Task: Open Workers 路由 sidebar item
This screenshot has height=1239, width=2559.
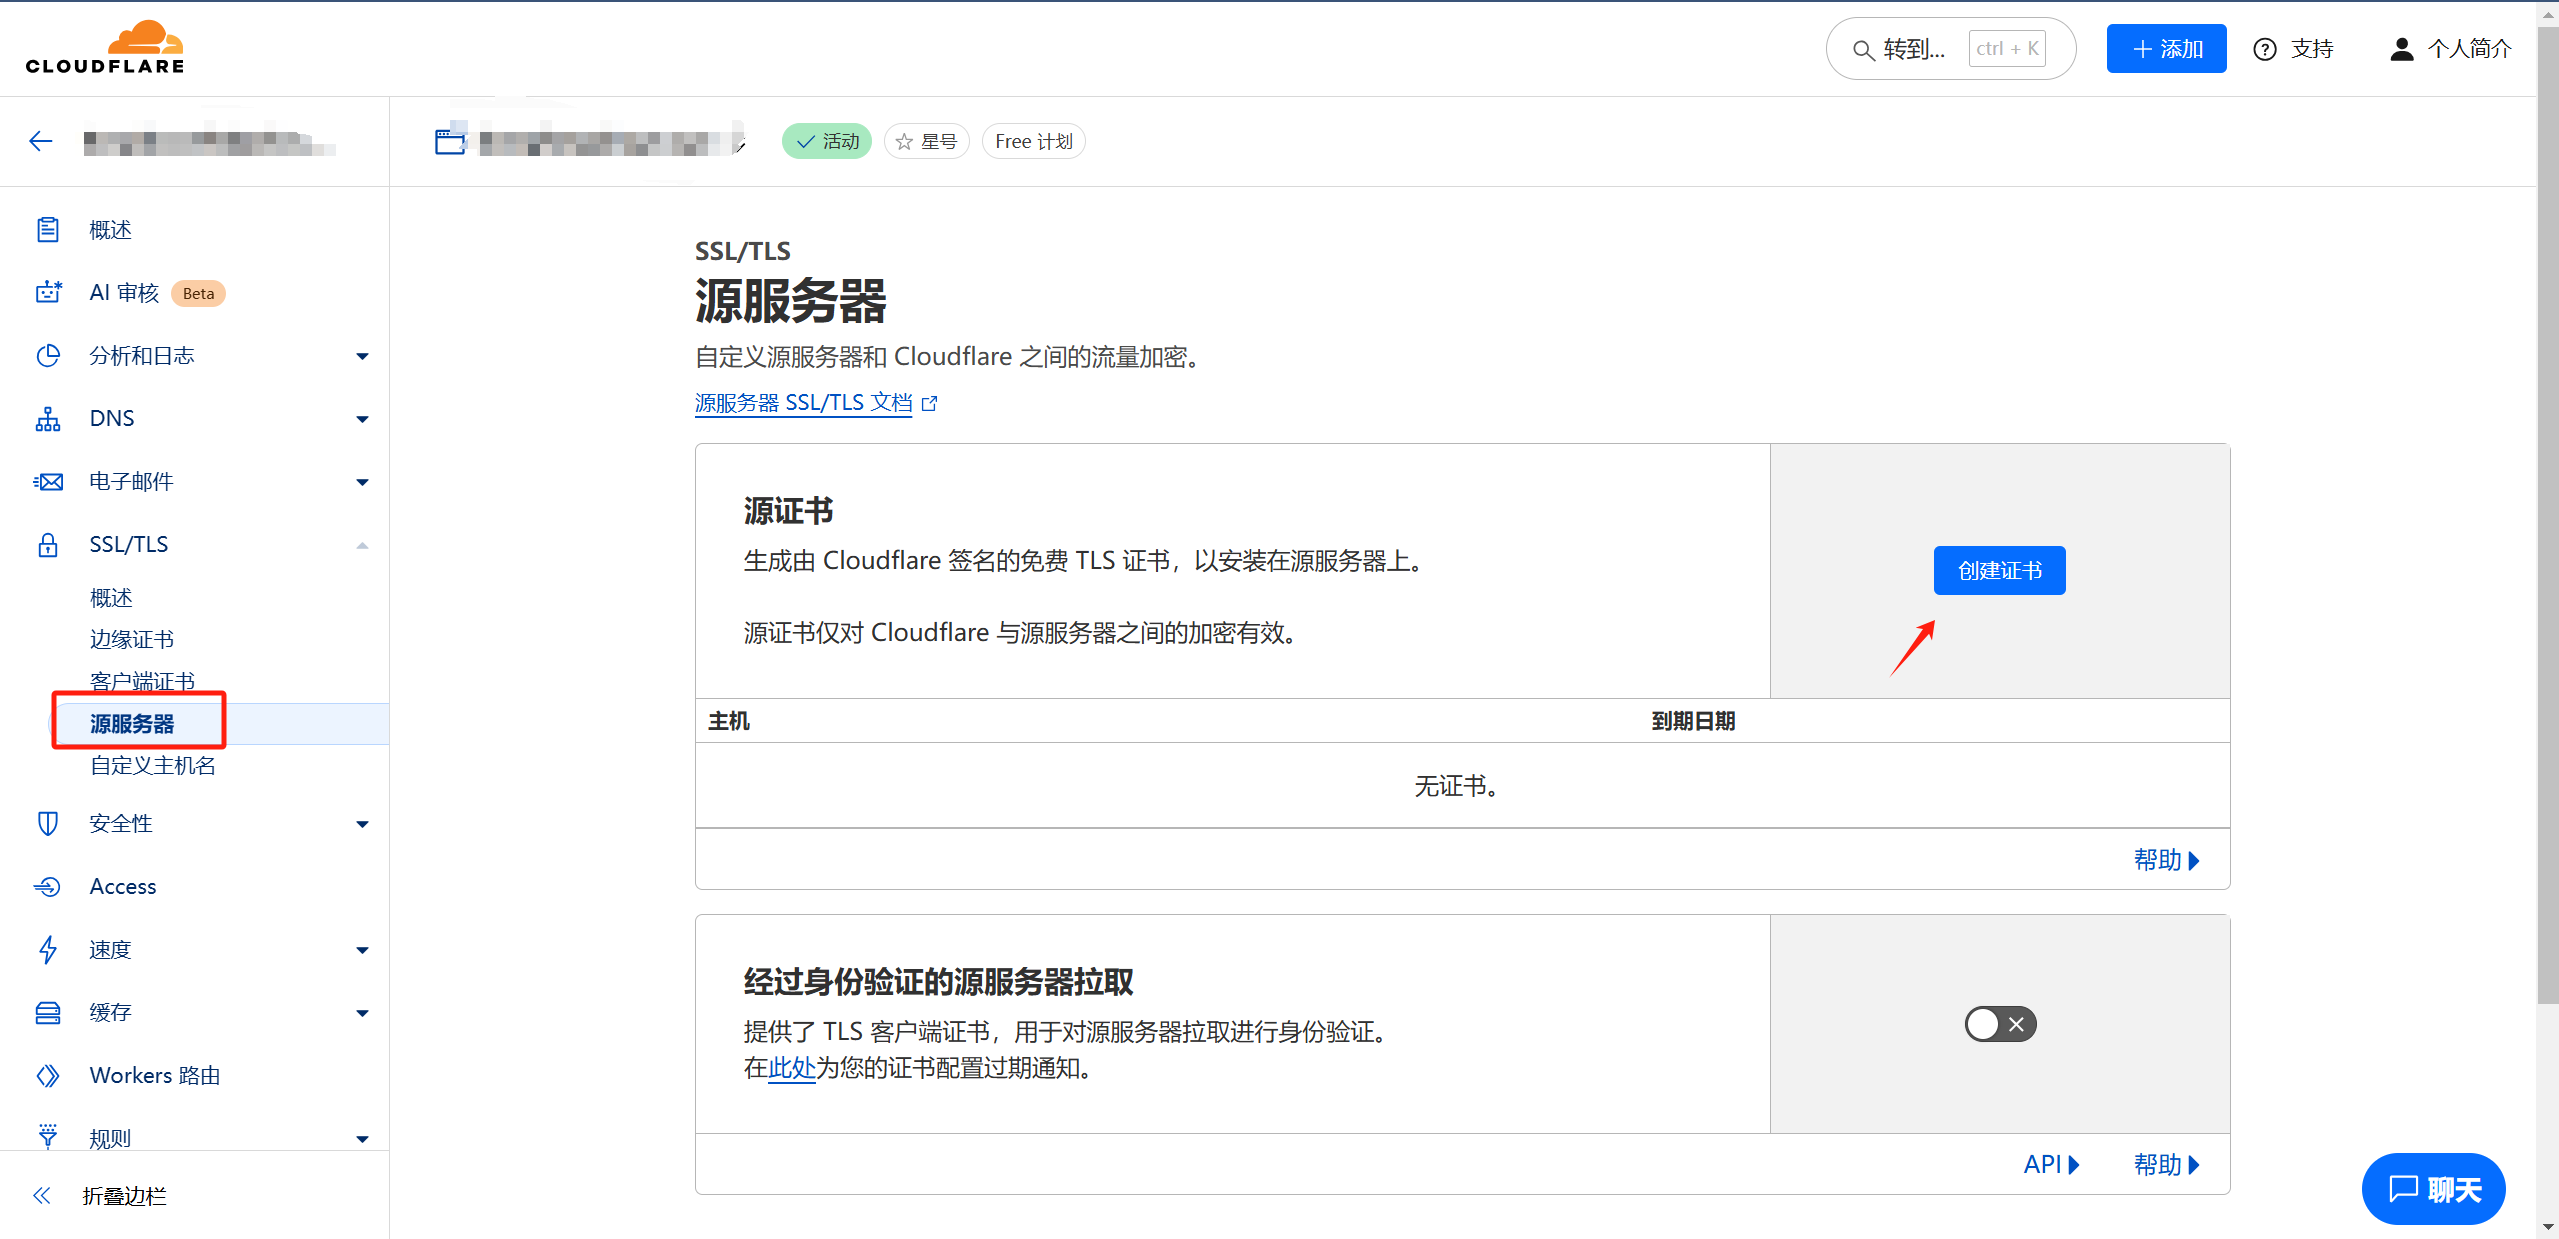Action: click(155, 1075)
